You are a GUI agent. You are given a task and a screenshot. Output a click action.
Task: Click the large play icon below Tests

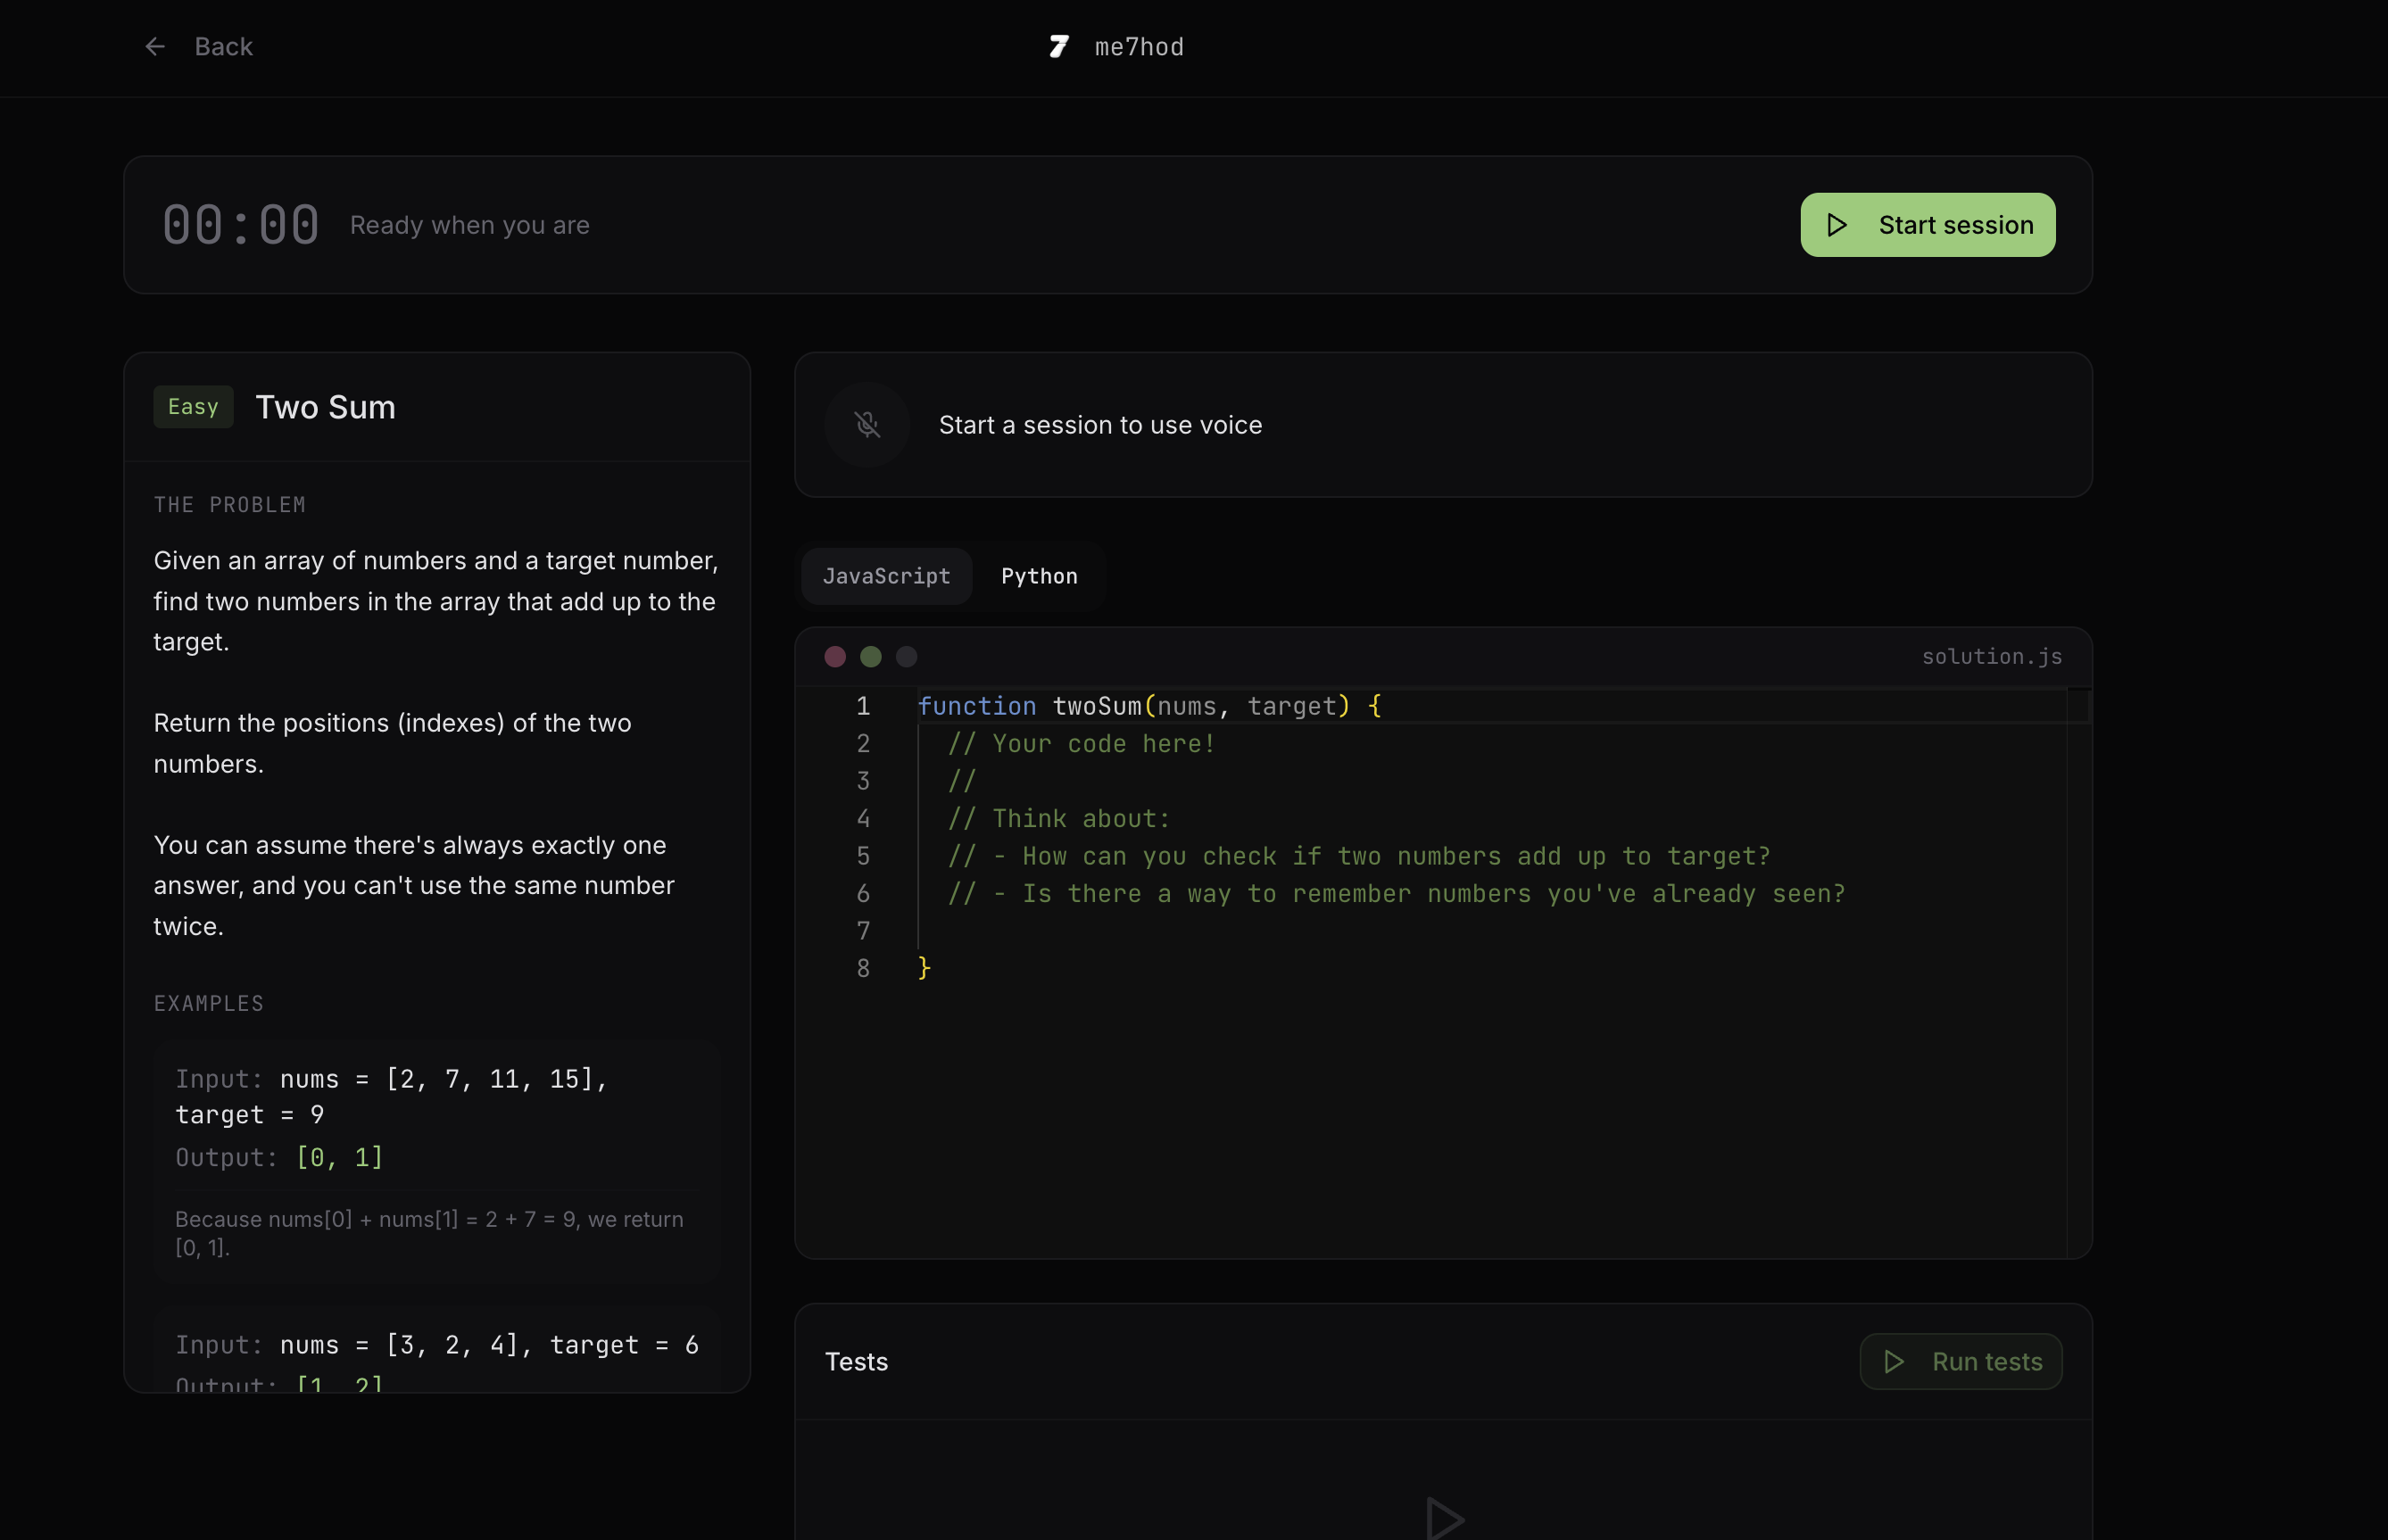(x=1444, y=1518)
